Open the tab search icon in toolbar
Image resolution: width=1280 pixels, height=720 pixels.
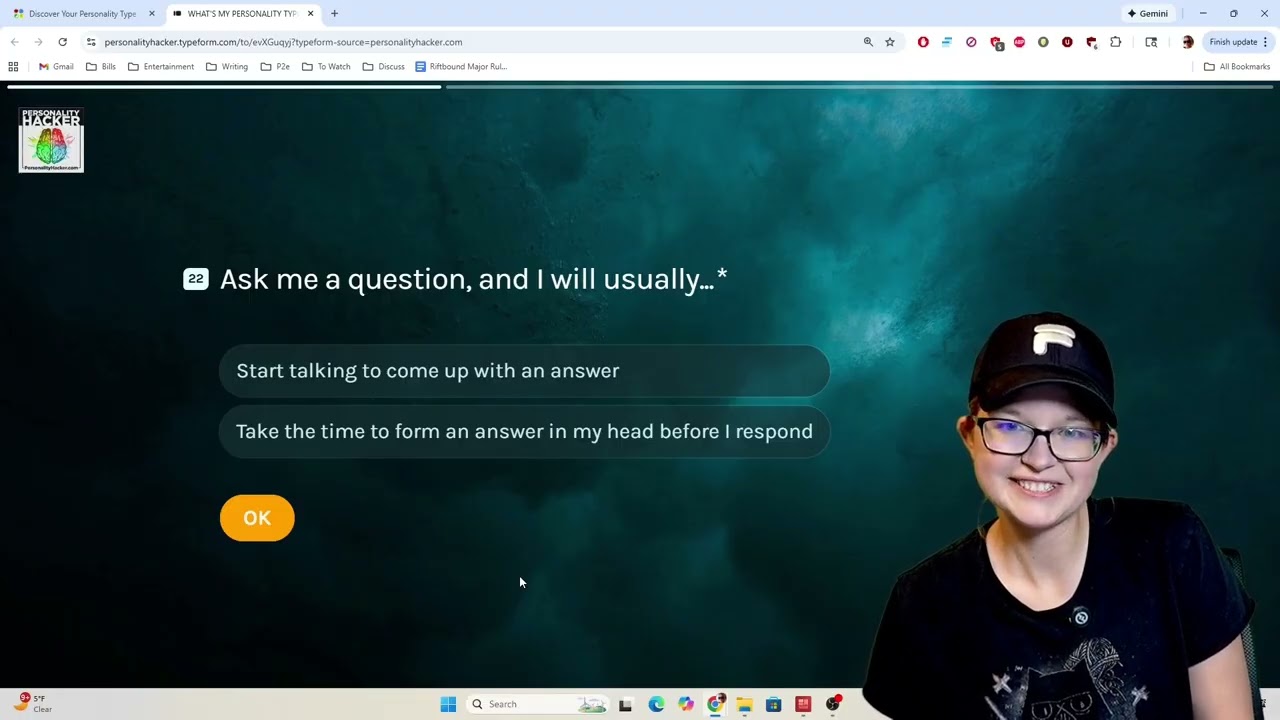click(x=1151, y=42)
